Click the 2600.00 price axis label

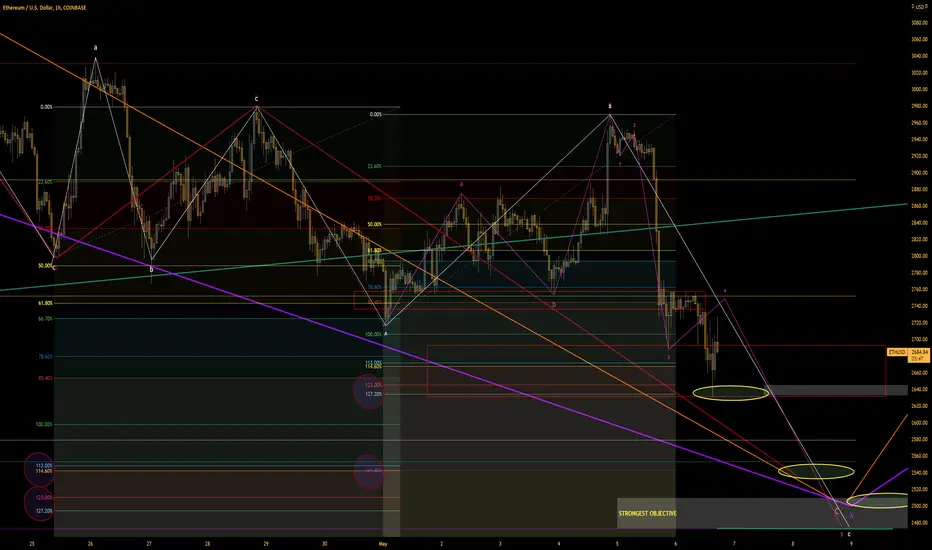(x=920, y=423)
